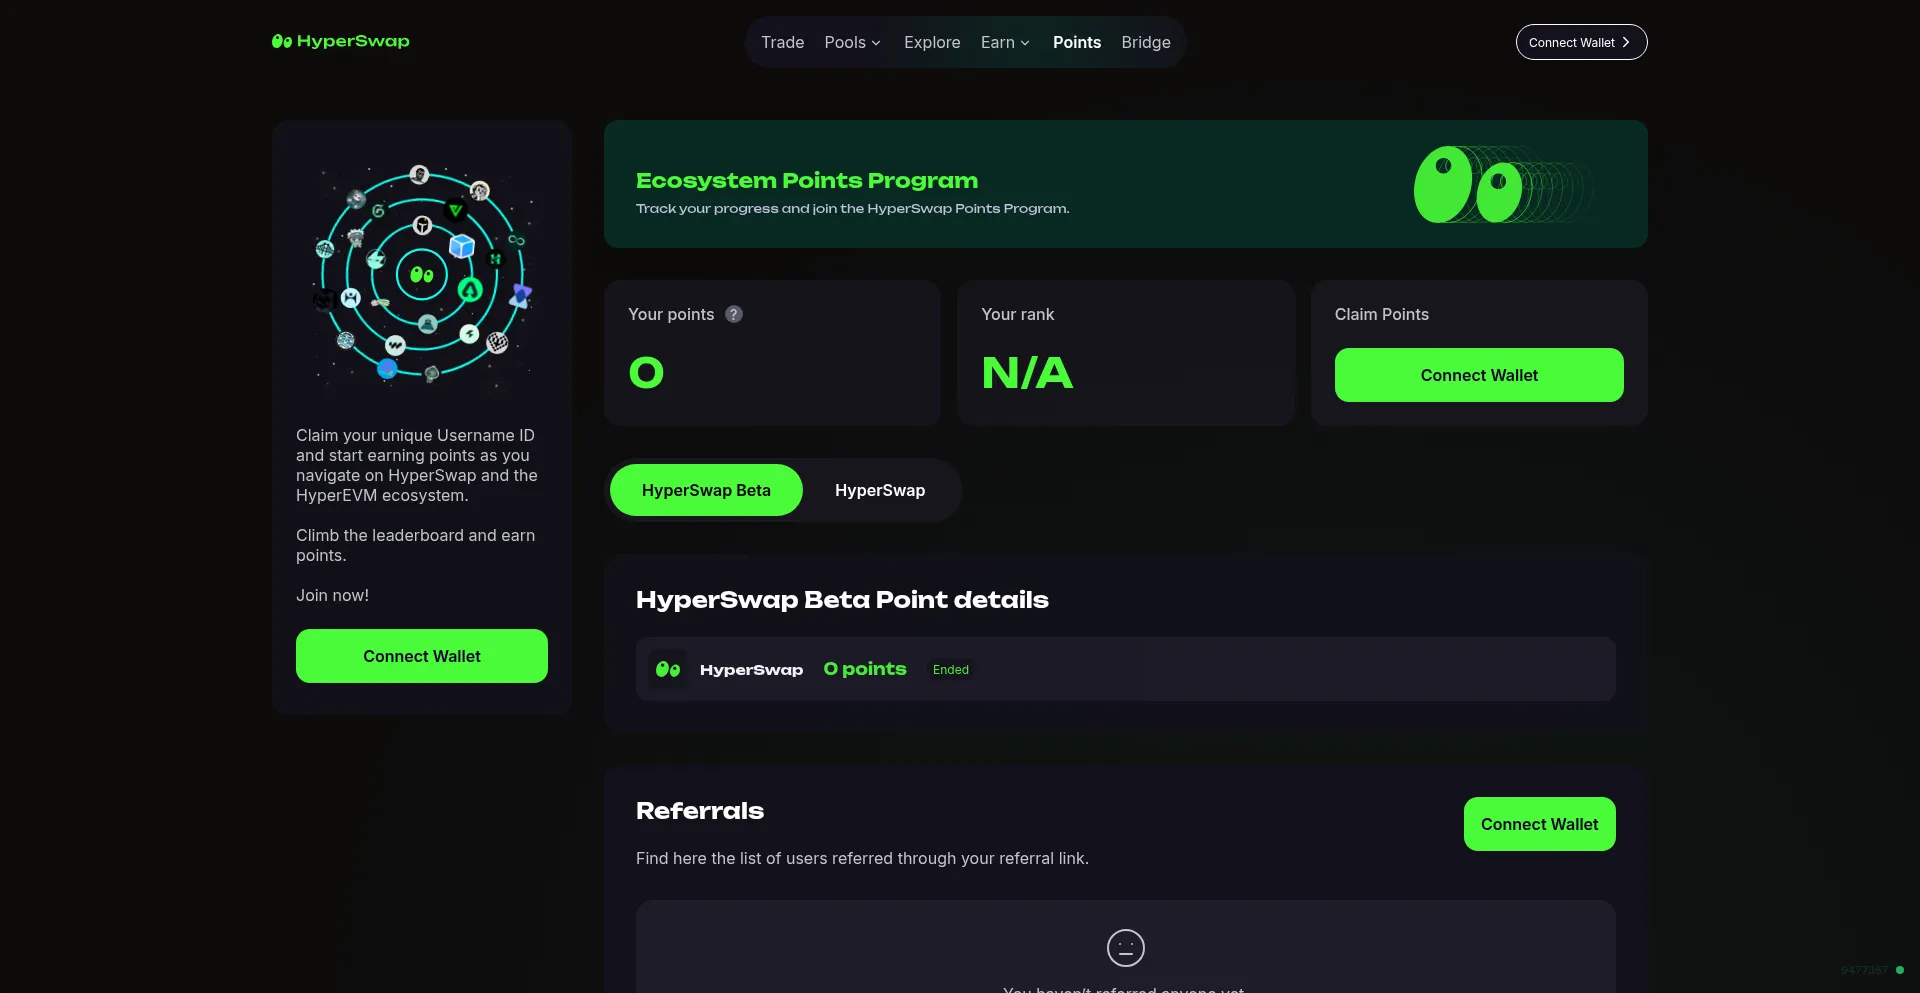
Task: Select the Points nav item
Action: pos(1077,42)
